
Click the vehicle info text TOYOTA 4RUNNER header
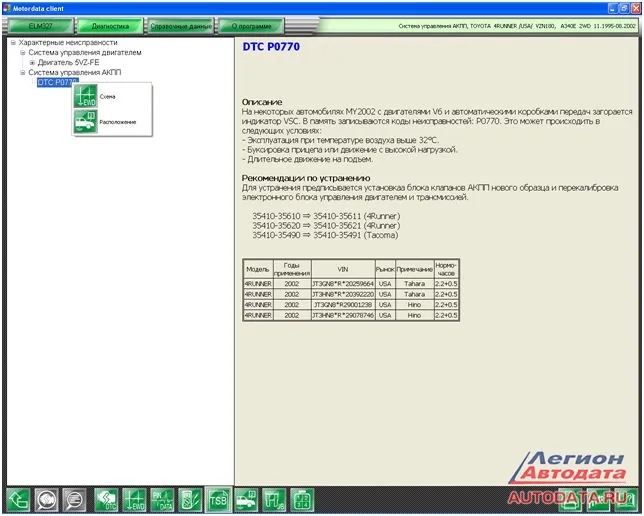517,26
